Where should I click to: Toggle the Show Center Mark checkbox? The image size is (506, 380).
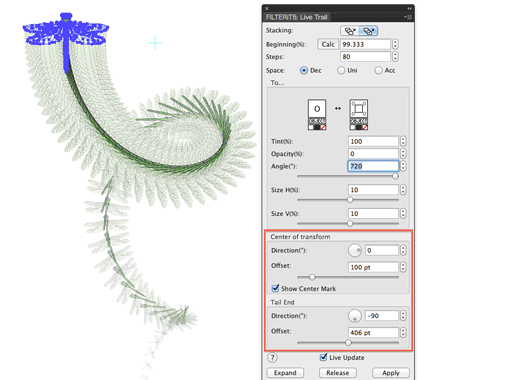pos(275,288)
